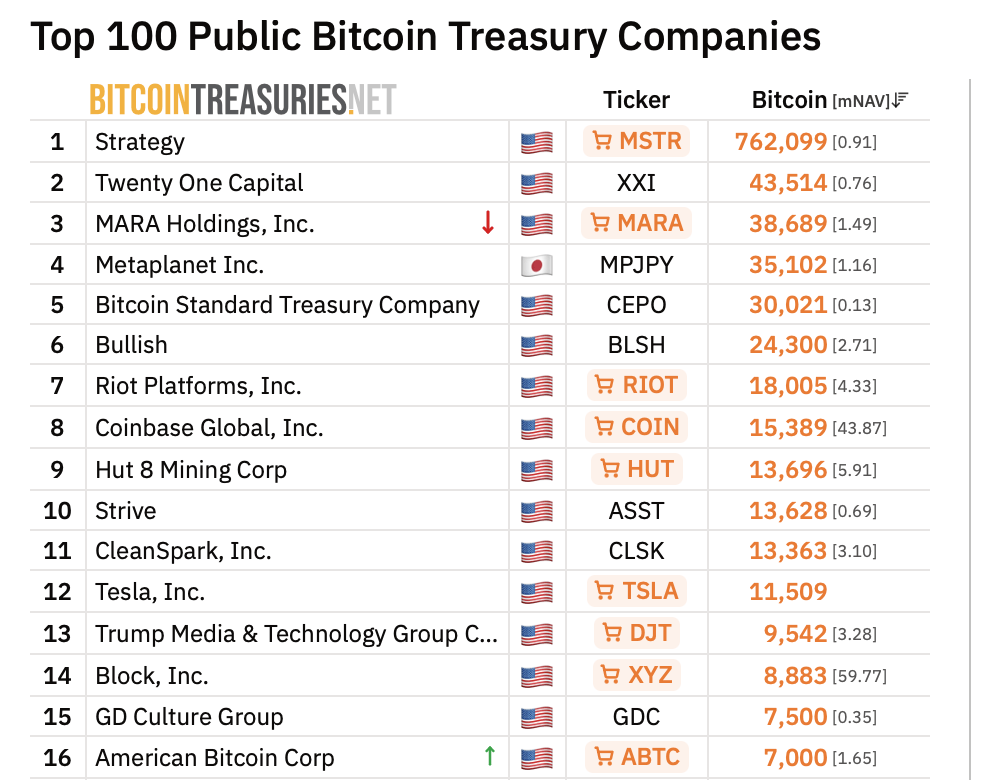The image size is (996, 780).
Task: Toggle the sort icon next to Bitcoin mNAV
Action: click(x=898, y=99)
